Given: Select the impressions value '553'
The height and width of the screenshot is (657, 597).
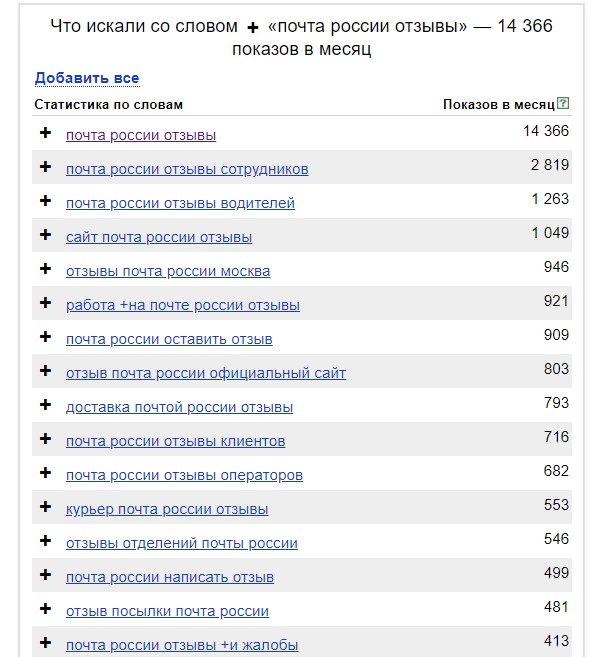Looking at the screenshot, I should [556, 504].
